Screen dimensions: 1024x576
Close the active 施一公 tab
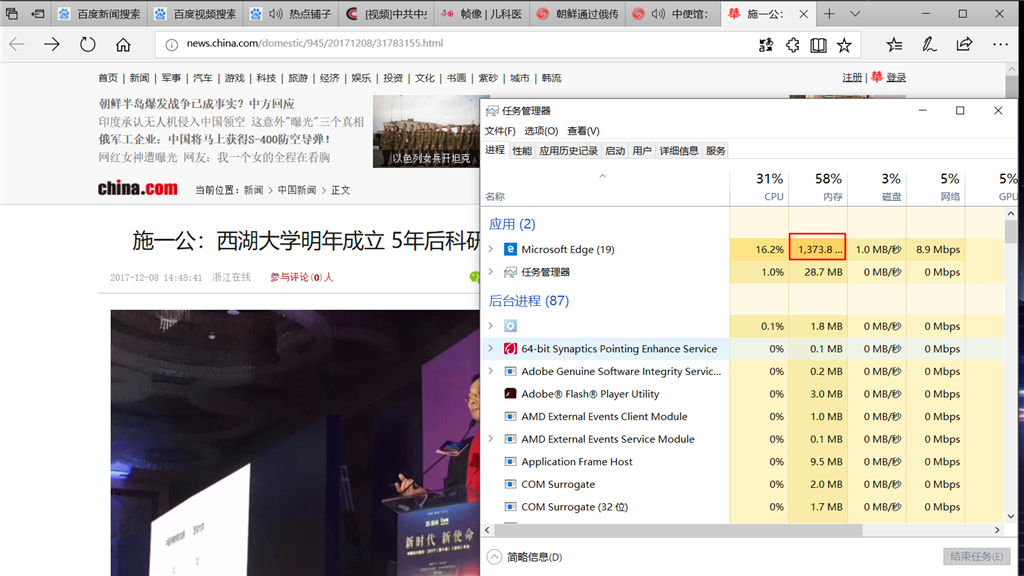(x=803, y=14)
